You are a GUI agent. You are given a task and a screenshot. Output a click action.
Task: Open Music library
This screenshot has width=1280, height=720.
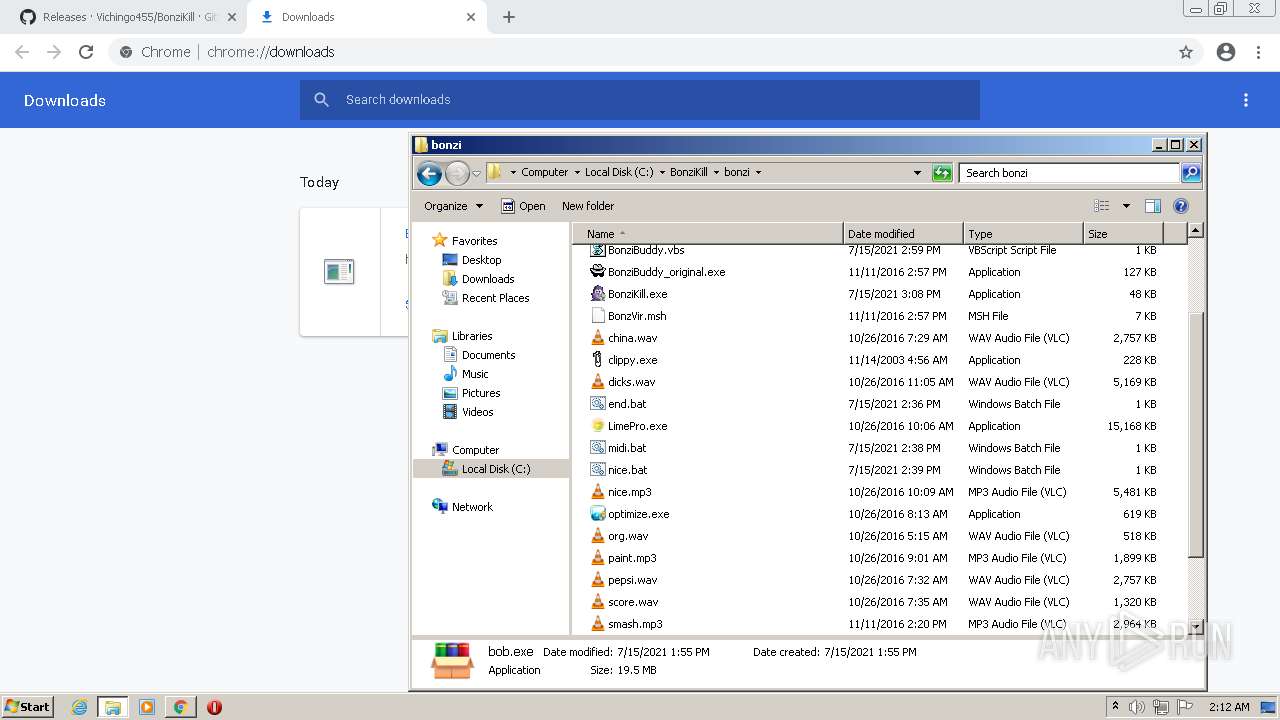pyautogui.click(x=475, y=374)
